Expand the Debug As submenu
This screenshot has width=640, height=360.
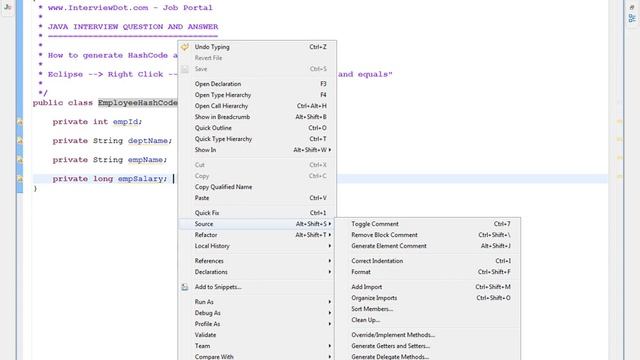pyautogui.click(x=257, y=313)
